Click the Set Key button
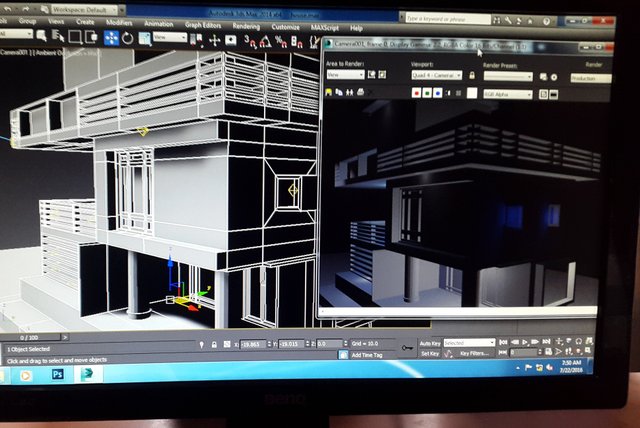This screenshot has height=428, width=640. click(x=430, y=353)
